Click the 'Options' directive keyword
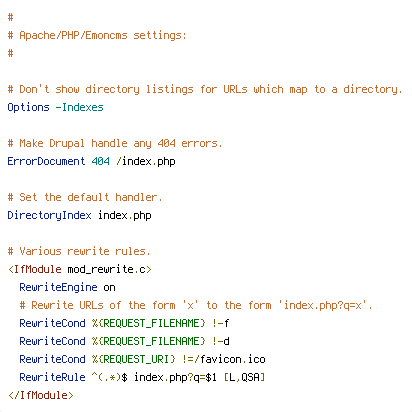The image size is (412, 412). (x=29, y=107)
